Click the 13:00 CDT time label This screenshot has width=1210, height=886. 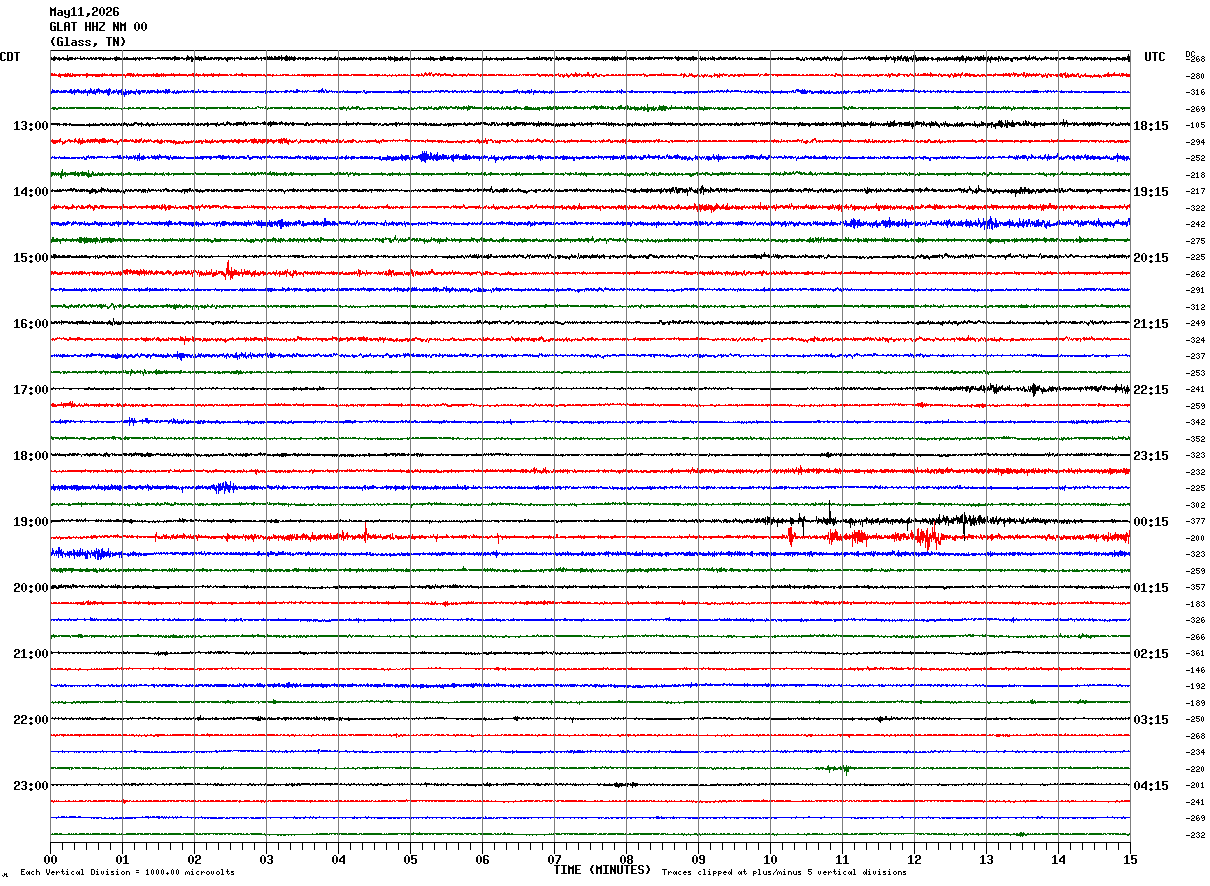click(x=30, y=126)
